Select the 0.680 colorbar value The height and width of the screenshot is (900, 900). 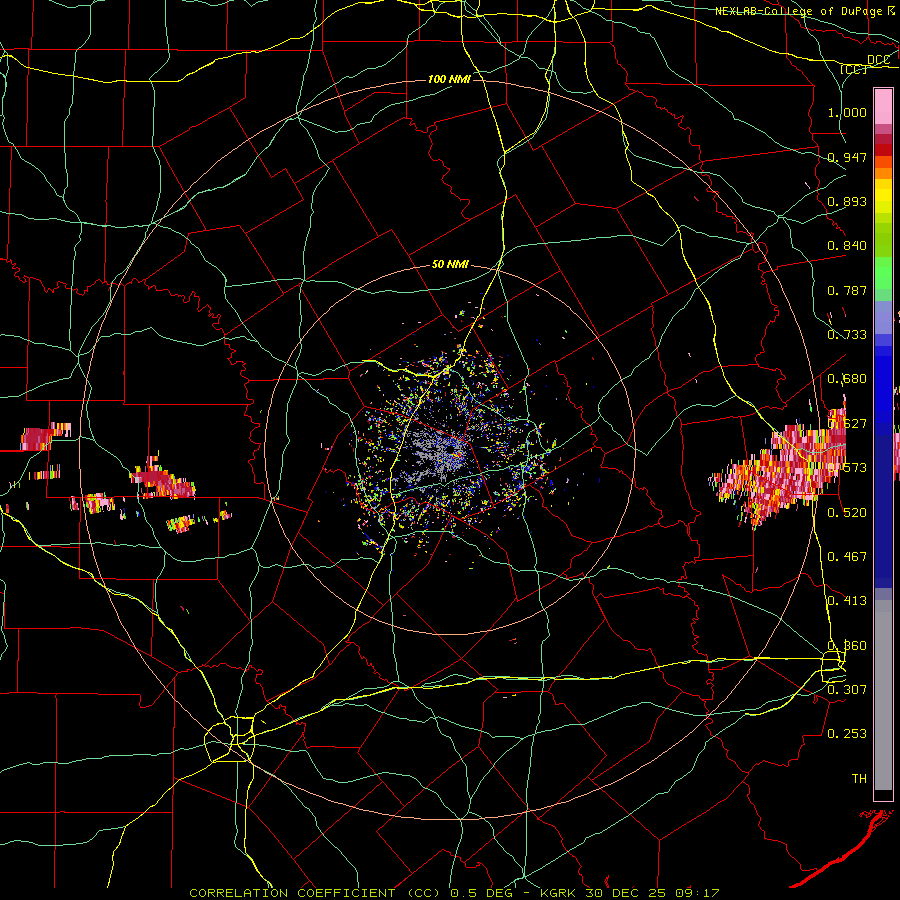click(847, 378)
